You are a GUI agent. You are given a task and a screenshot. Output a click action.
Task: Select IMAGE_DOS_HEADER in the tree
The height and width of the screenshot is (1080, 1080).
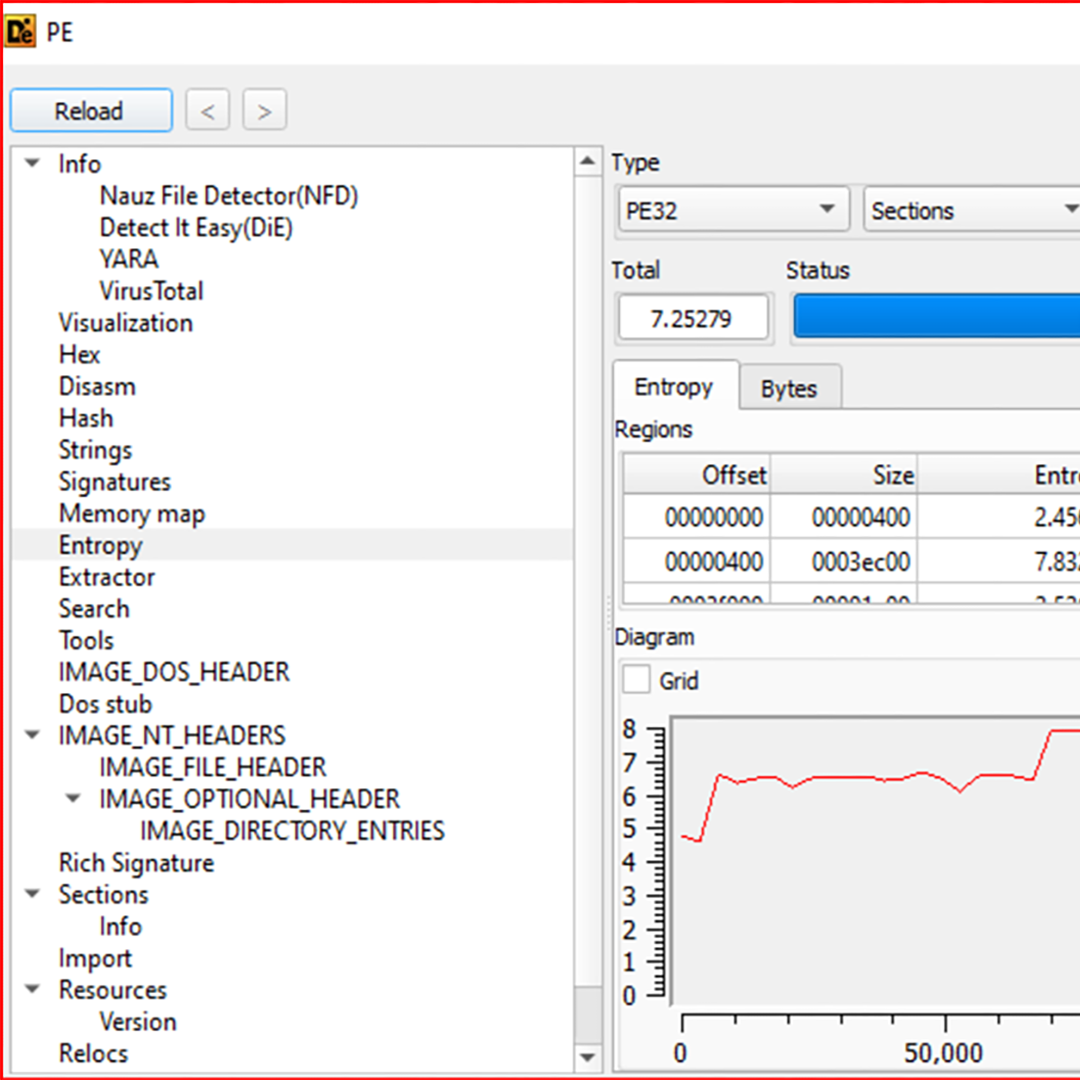174,672
